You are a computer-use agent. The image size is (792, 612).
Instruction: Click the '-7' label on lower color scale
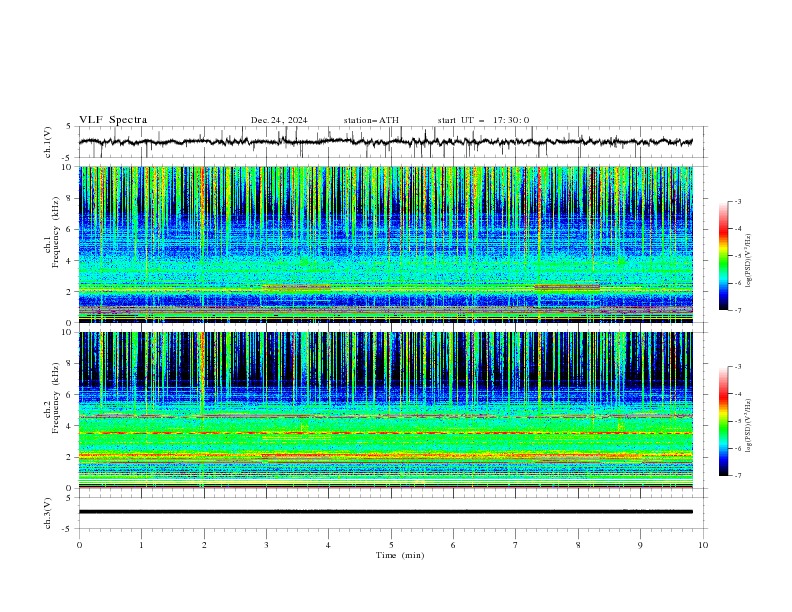click(x=737, y=476)
